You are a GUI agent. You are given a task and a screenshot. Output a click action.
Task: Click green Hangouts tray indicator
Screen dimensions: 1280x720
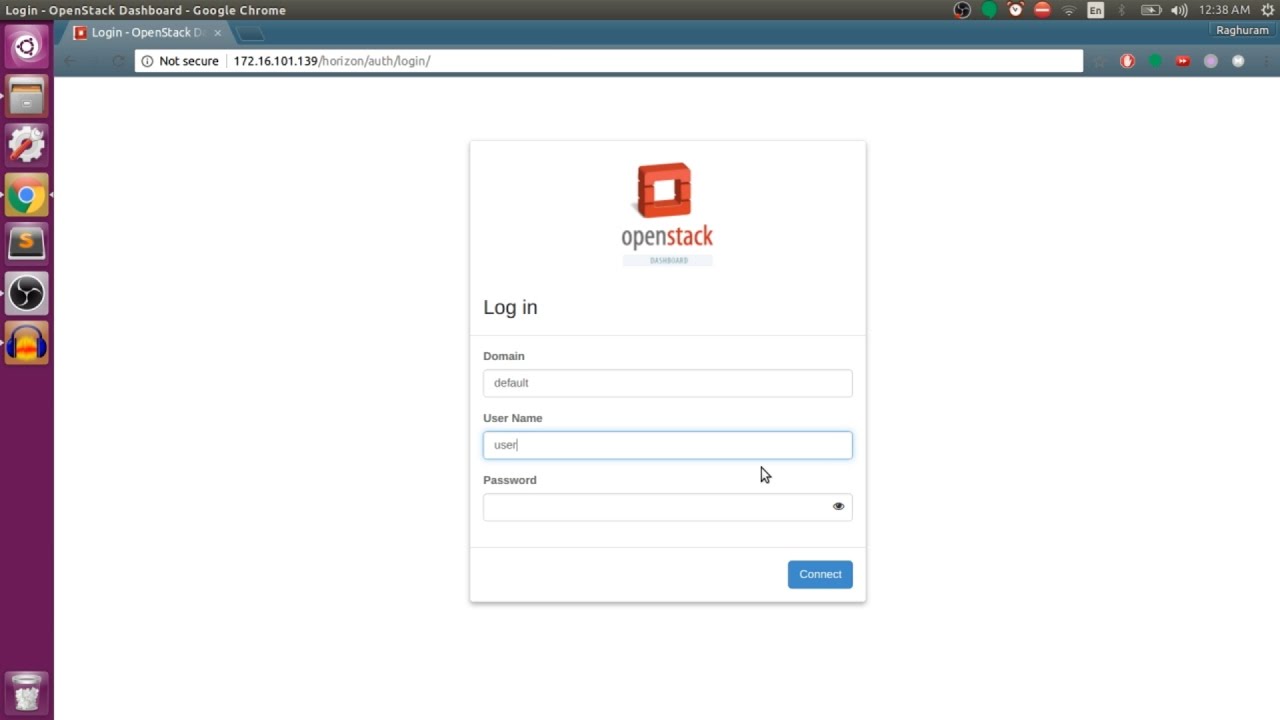click(x=989, y=10)
